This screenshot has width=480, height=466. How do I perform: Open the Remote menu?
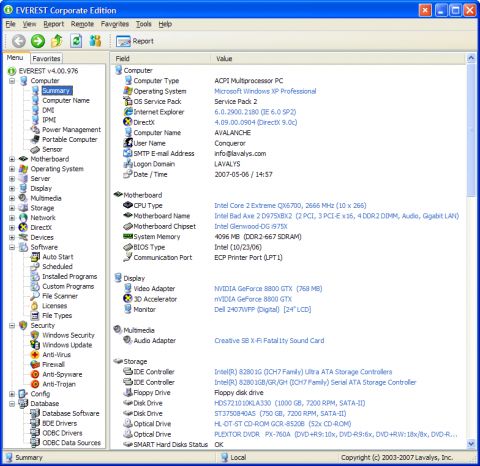point(82,24)
